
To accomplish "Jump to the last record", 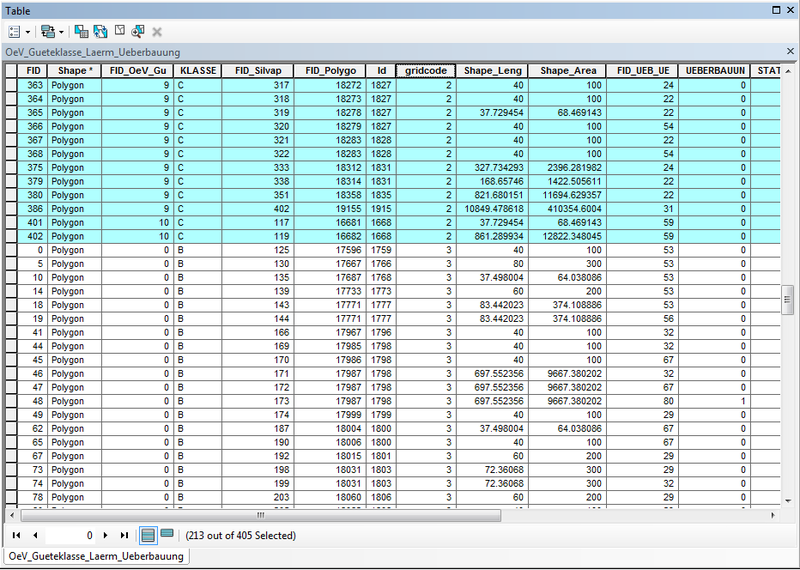I will tap(124, 536).
